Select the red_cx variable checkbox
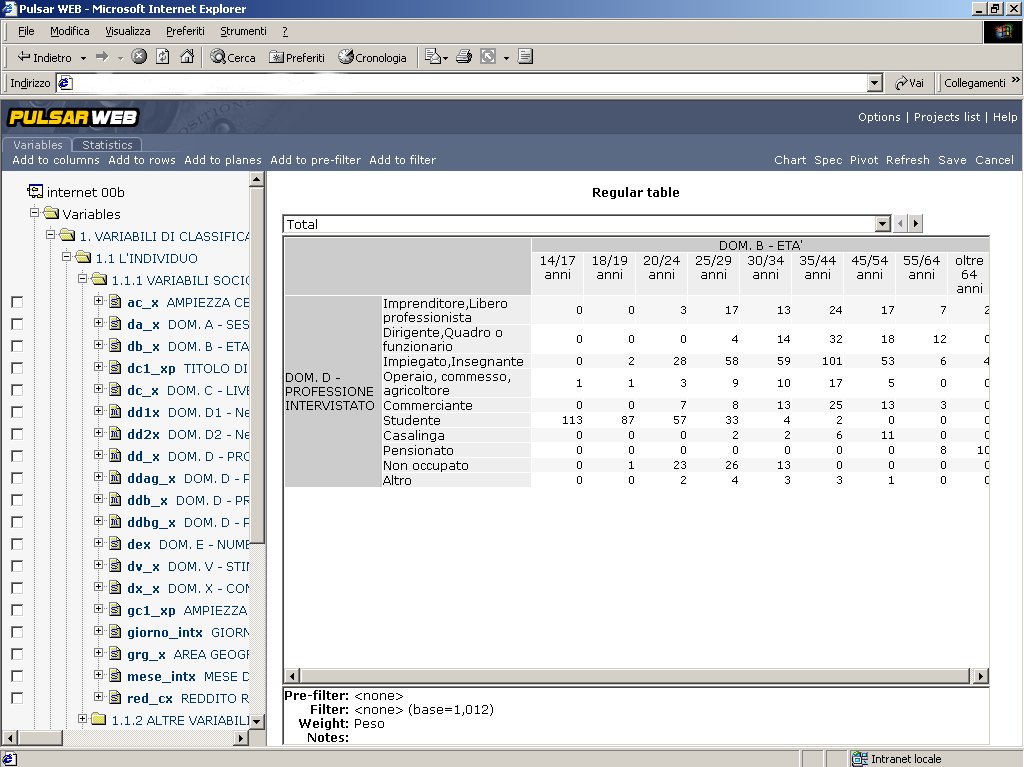The image size is (1024, 767). click(16, 698)
